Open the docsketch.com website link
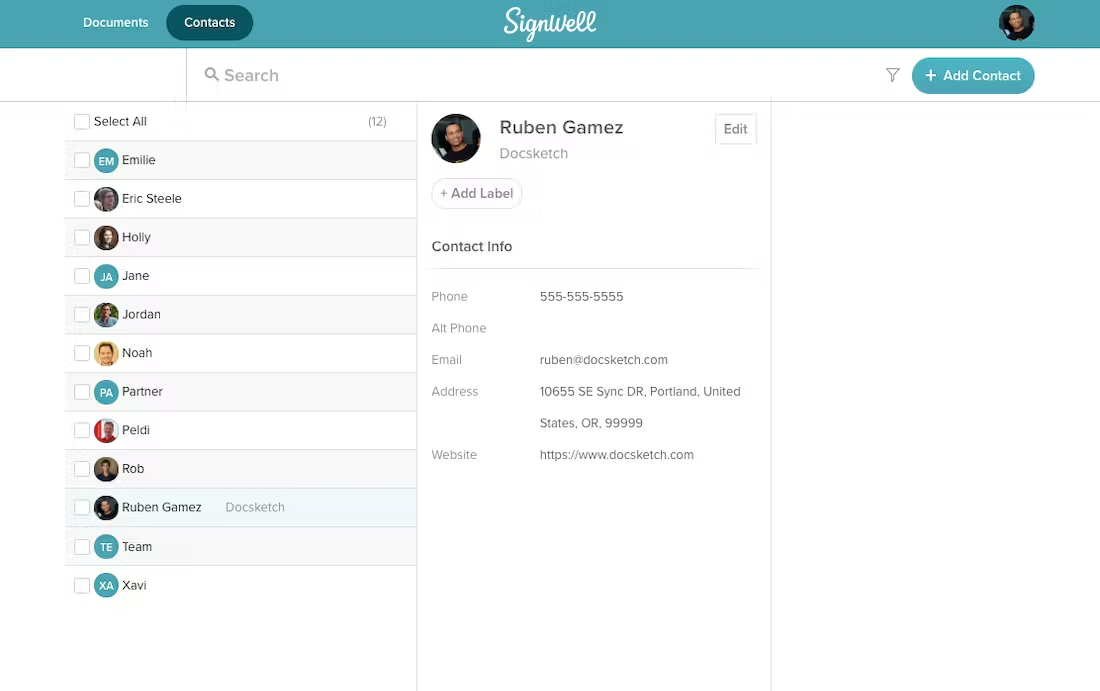1100x691 pixels. pyautogui.click(x=617, y=454)
